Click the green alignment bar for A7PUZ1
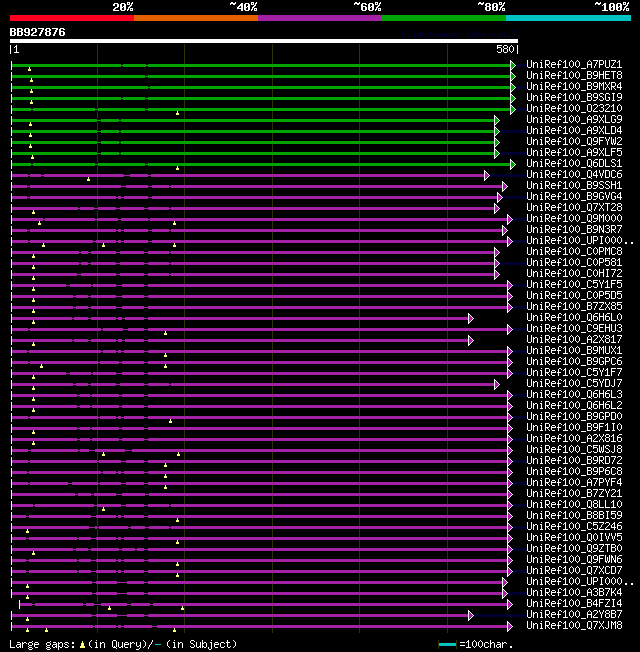Viewport: 640px width, 652px height. 264,66
